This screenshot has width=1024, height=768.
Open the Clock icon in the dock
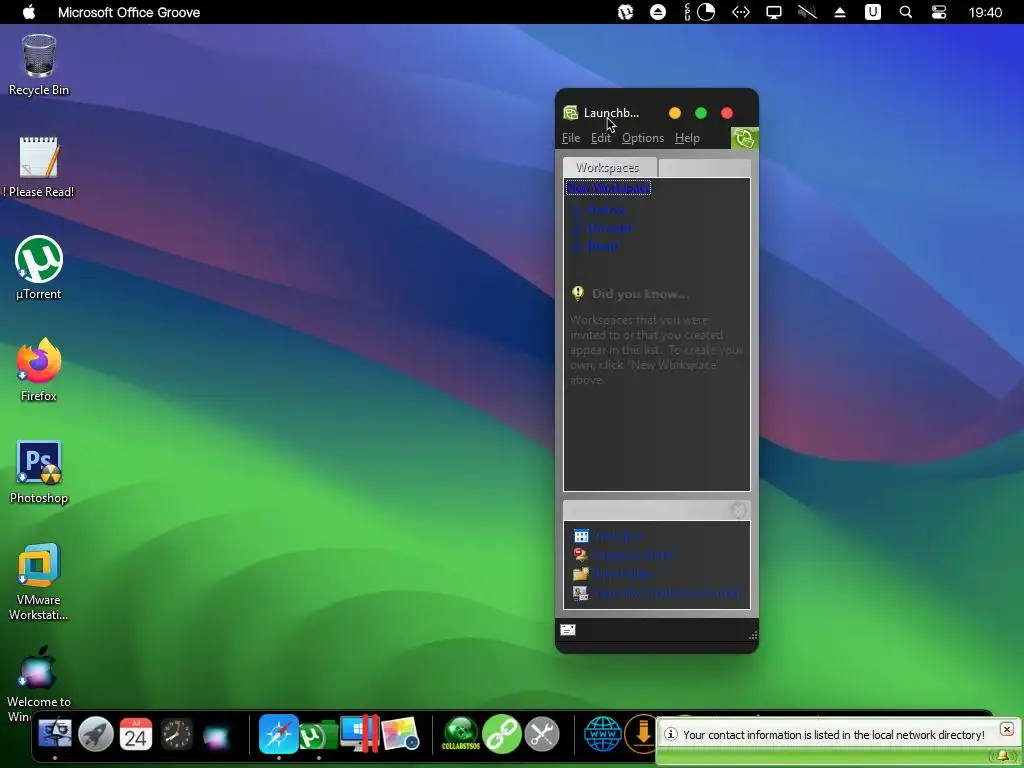click(x=176, y=735)
